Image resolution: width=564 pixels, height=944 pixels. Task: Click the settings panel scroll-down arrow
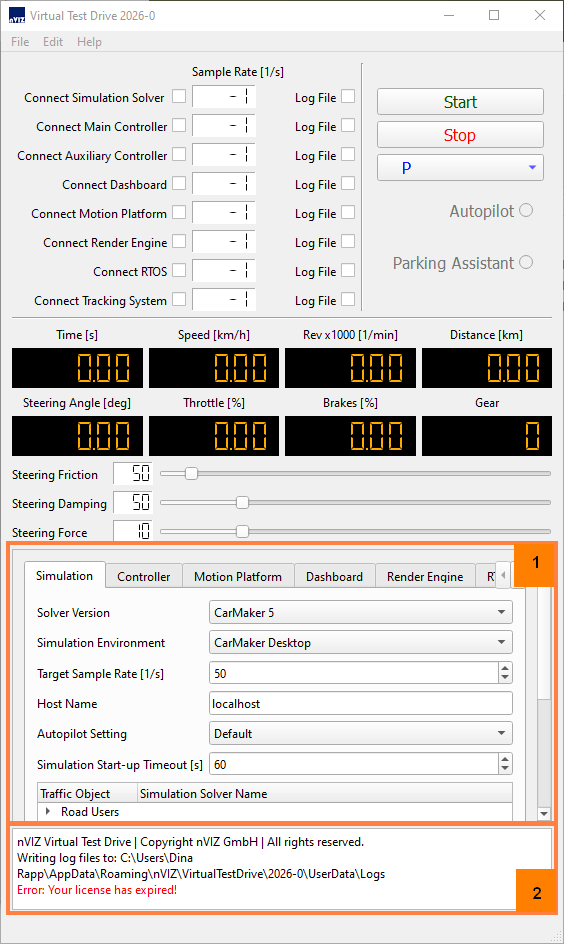coord(544,813)
